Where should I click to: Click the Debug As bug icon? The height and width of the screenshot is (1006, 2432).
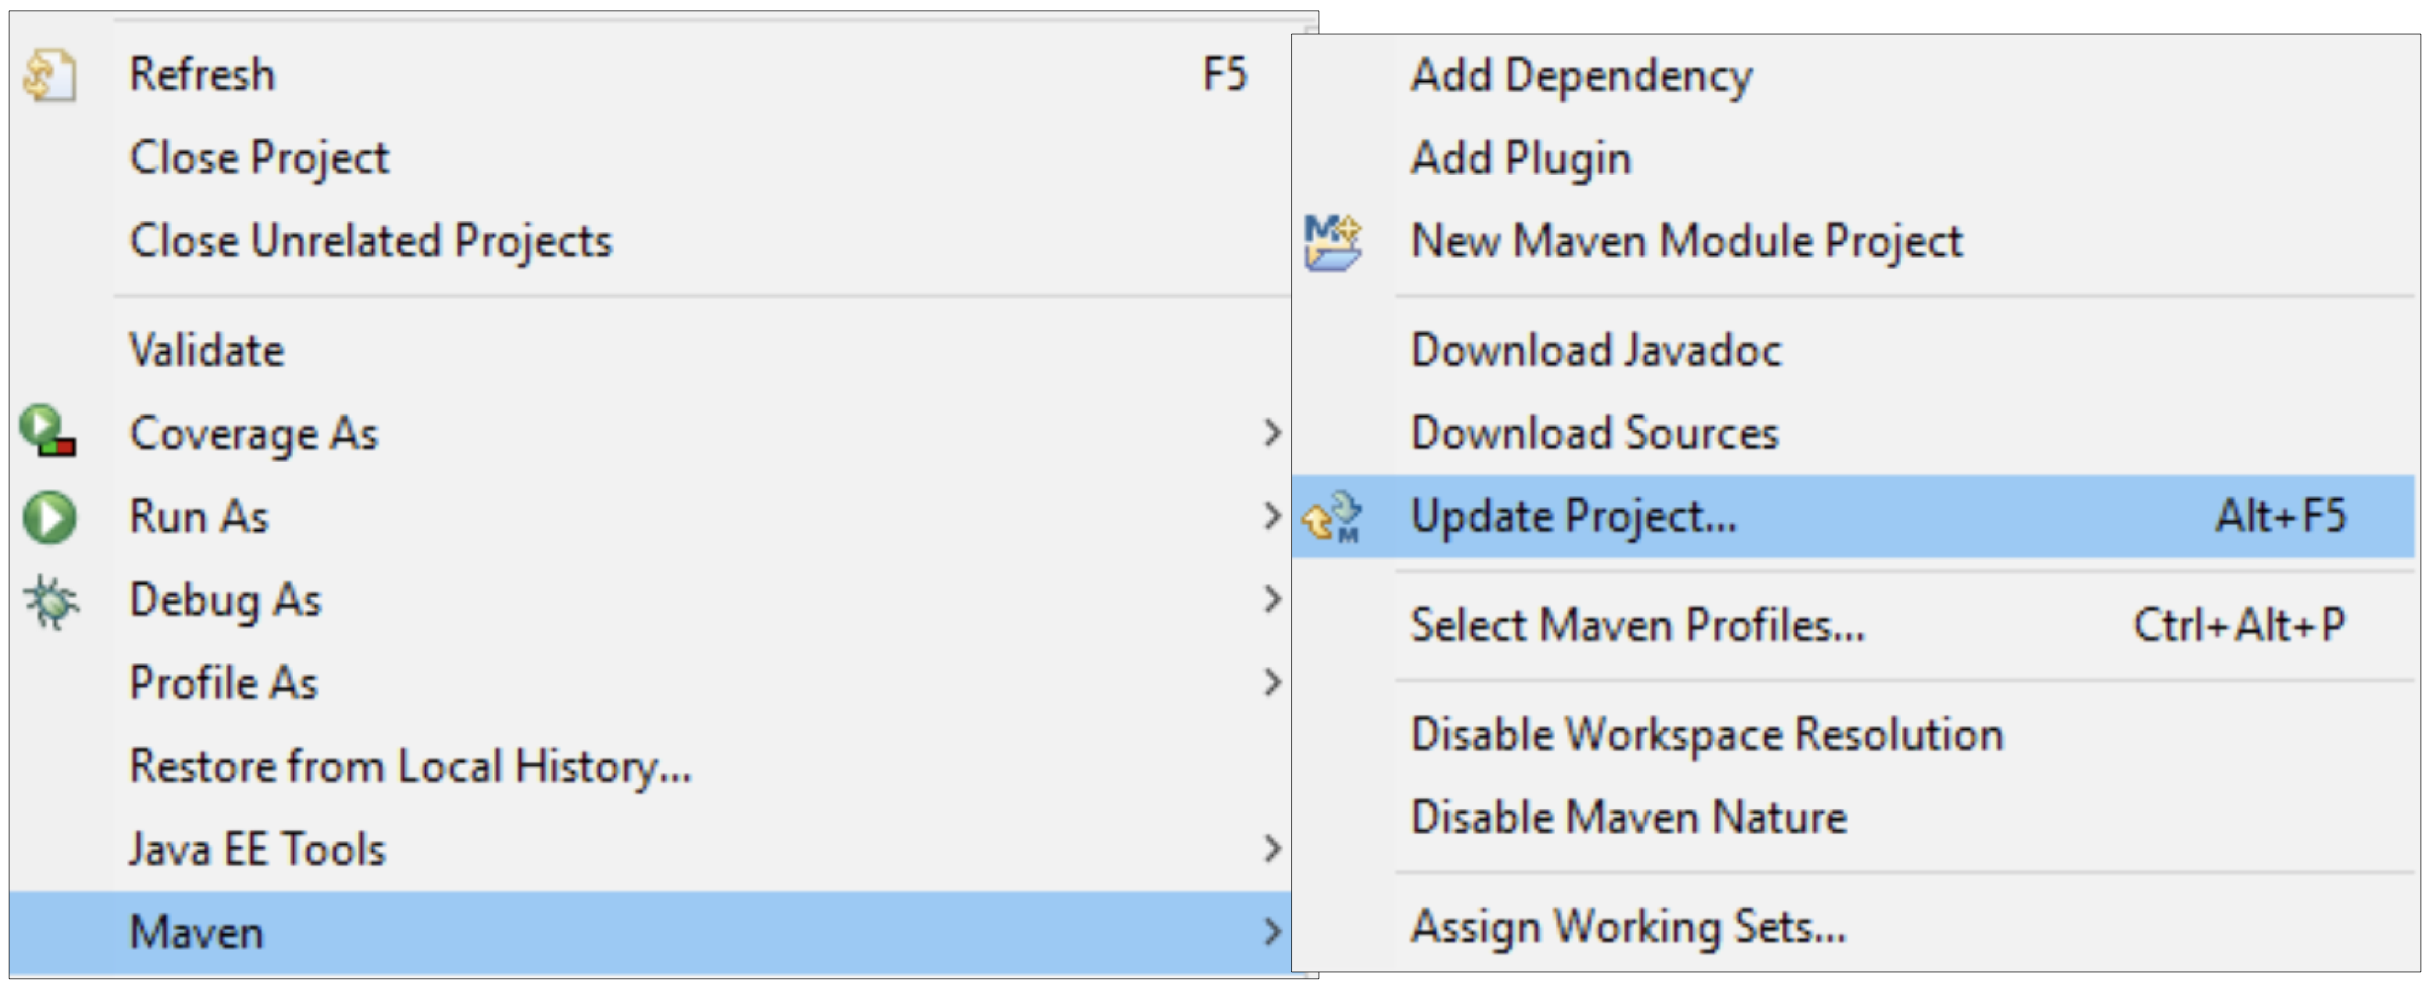point(50,601)
